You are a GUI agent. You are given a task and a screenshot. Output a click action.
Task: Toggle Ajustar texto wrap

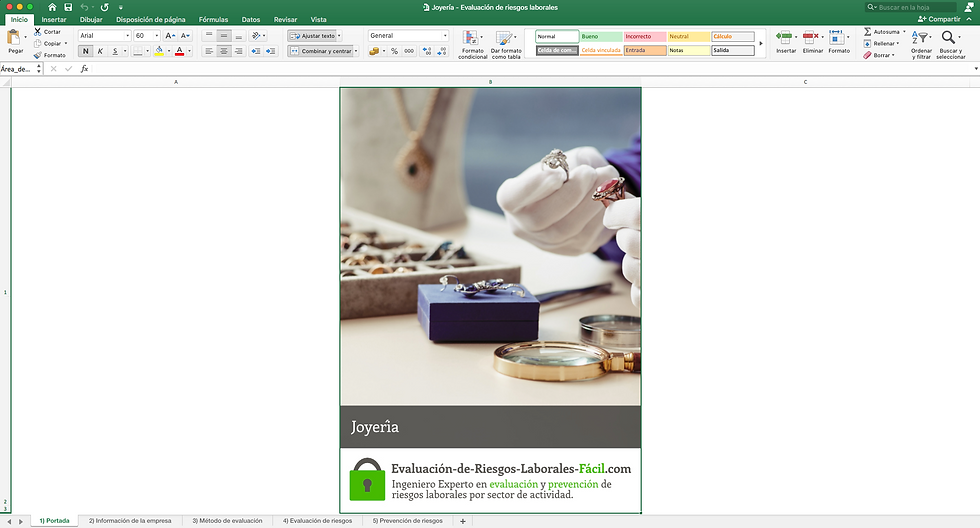pyautogui.click(x=312, y=36)
